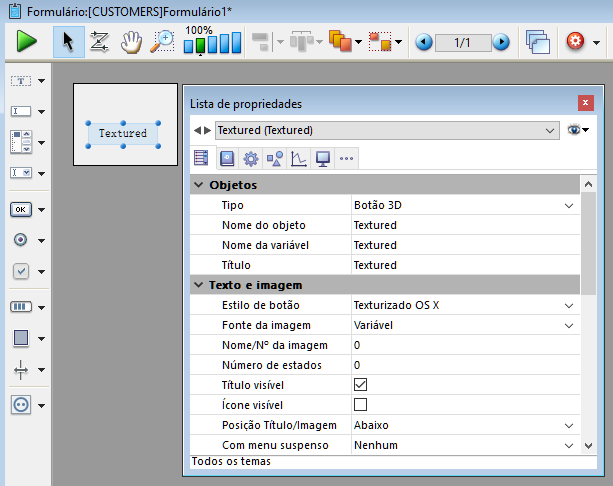The width and height of the screenshot is (613, 486).
Task: Expand the Estilo de botão dropdown
Action: click(x=569, y=305)
